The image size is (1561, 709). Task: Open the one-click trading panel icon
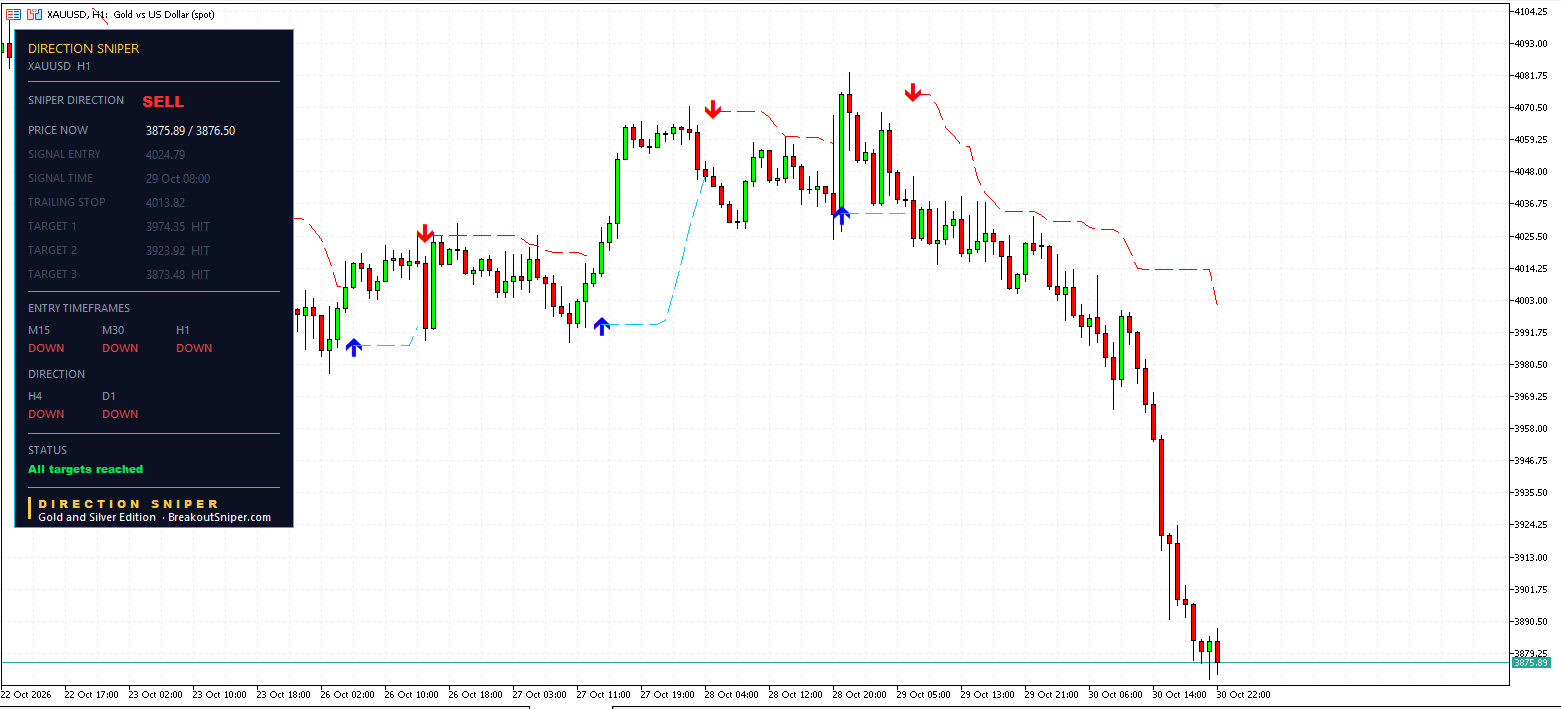(13, 14)
